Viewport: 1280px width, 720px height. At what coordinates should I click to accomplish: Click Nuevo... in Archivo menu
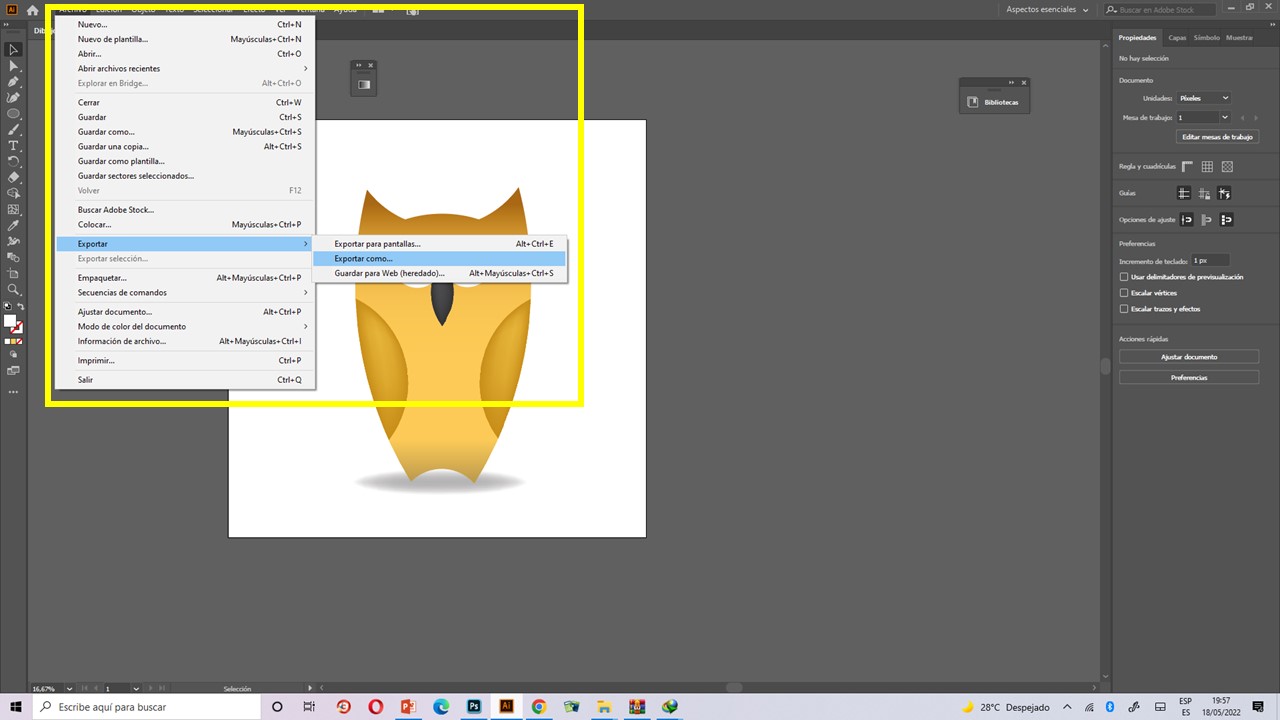pyautogui.click(x=185, y=24)
